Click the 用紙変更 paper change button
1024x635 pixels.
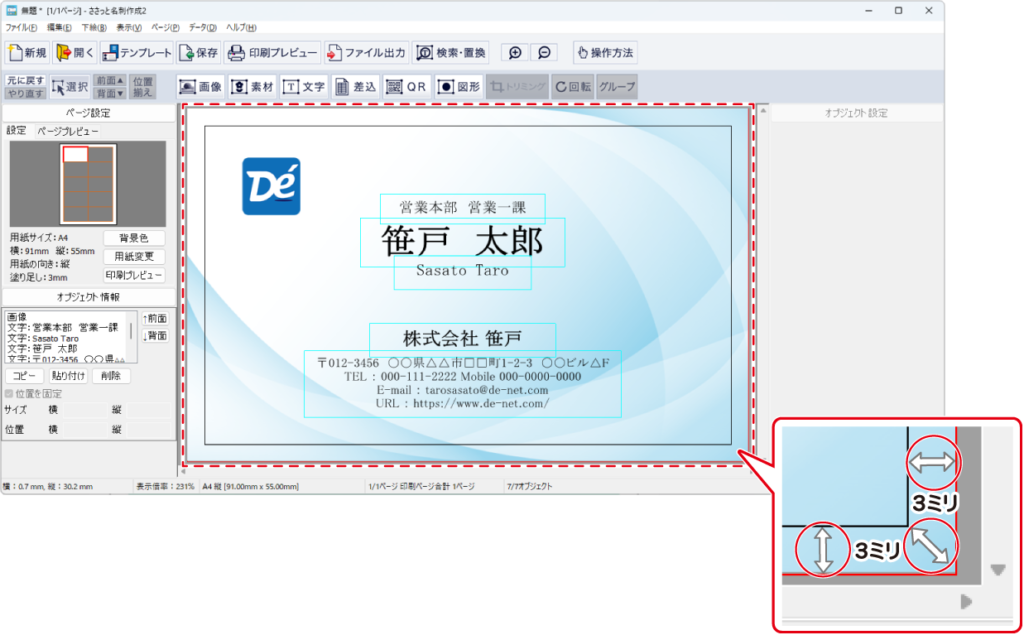(x=134, y=257)
